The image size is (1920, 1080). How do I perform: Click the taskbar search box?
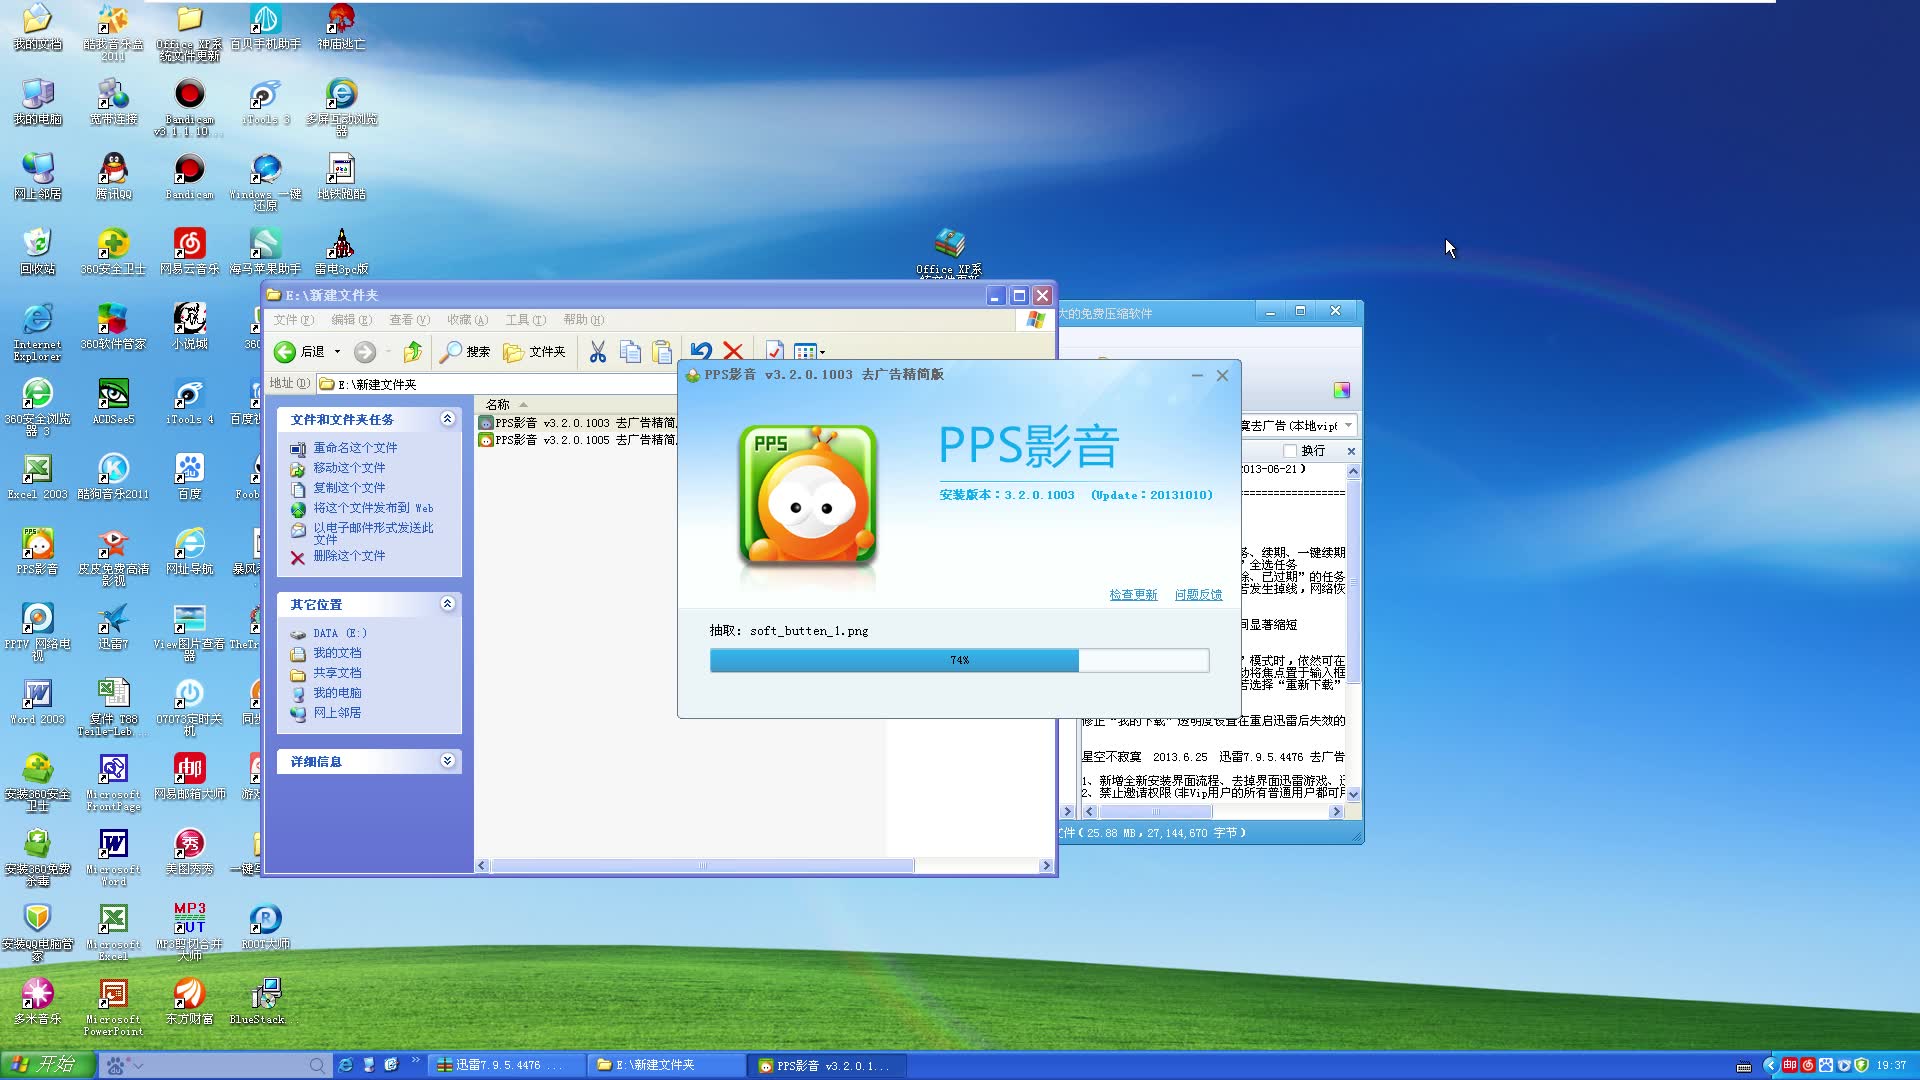click(217, 1066)
